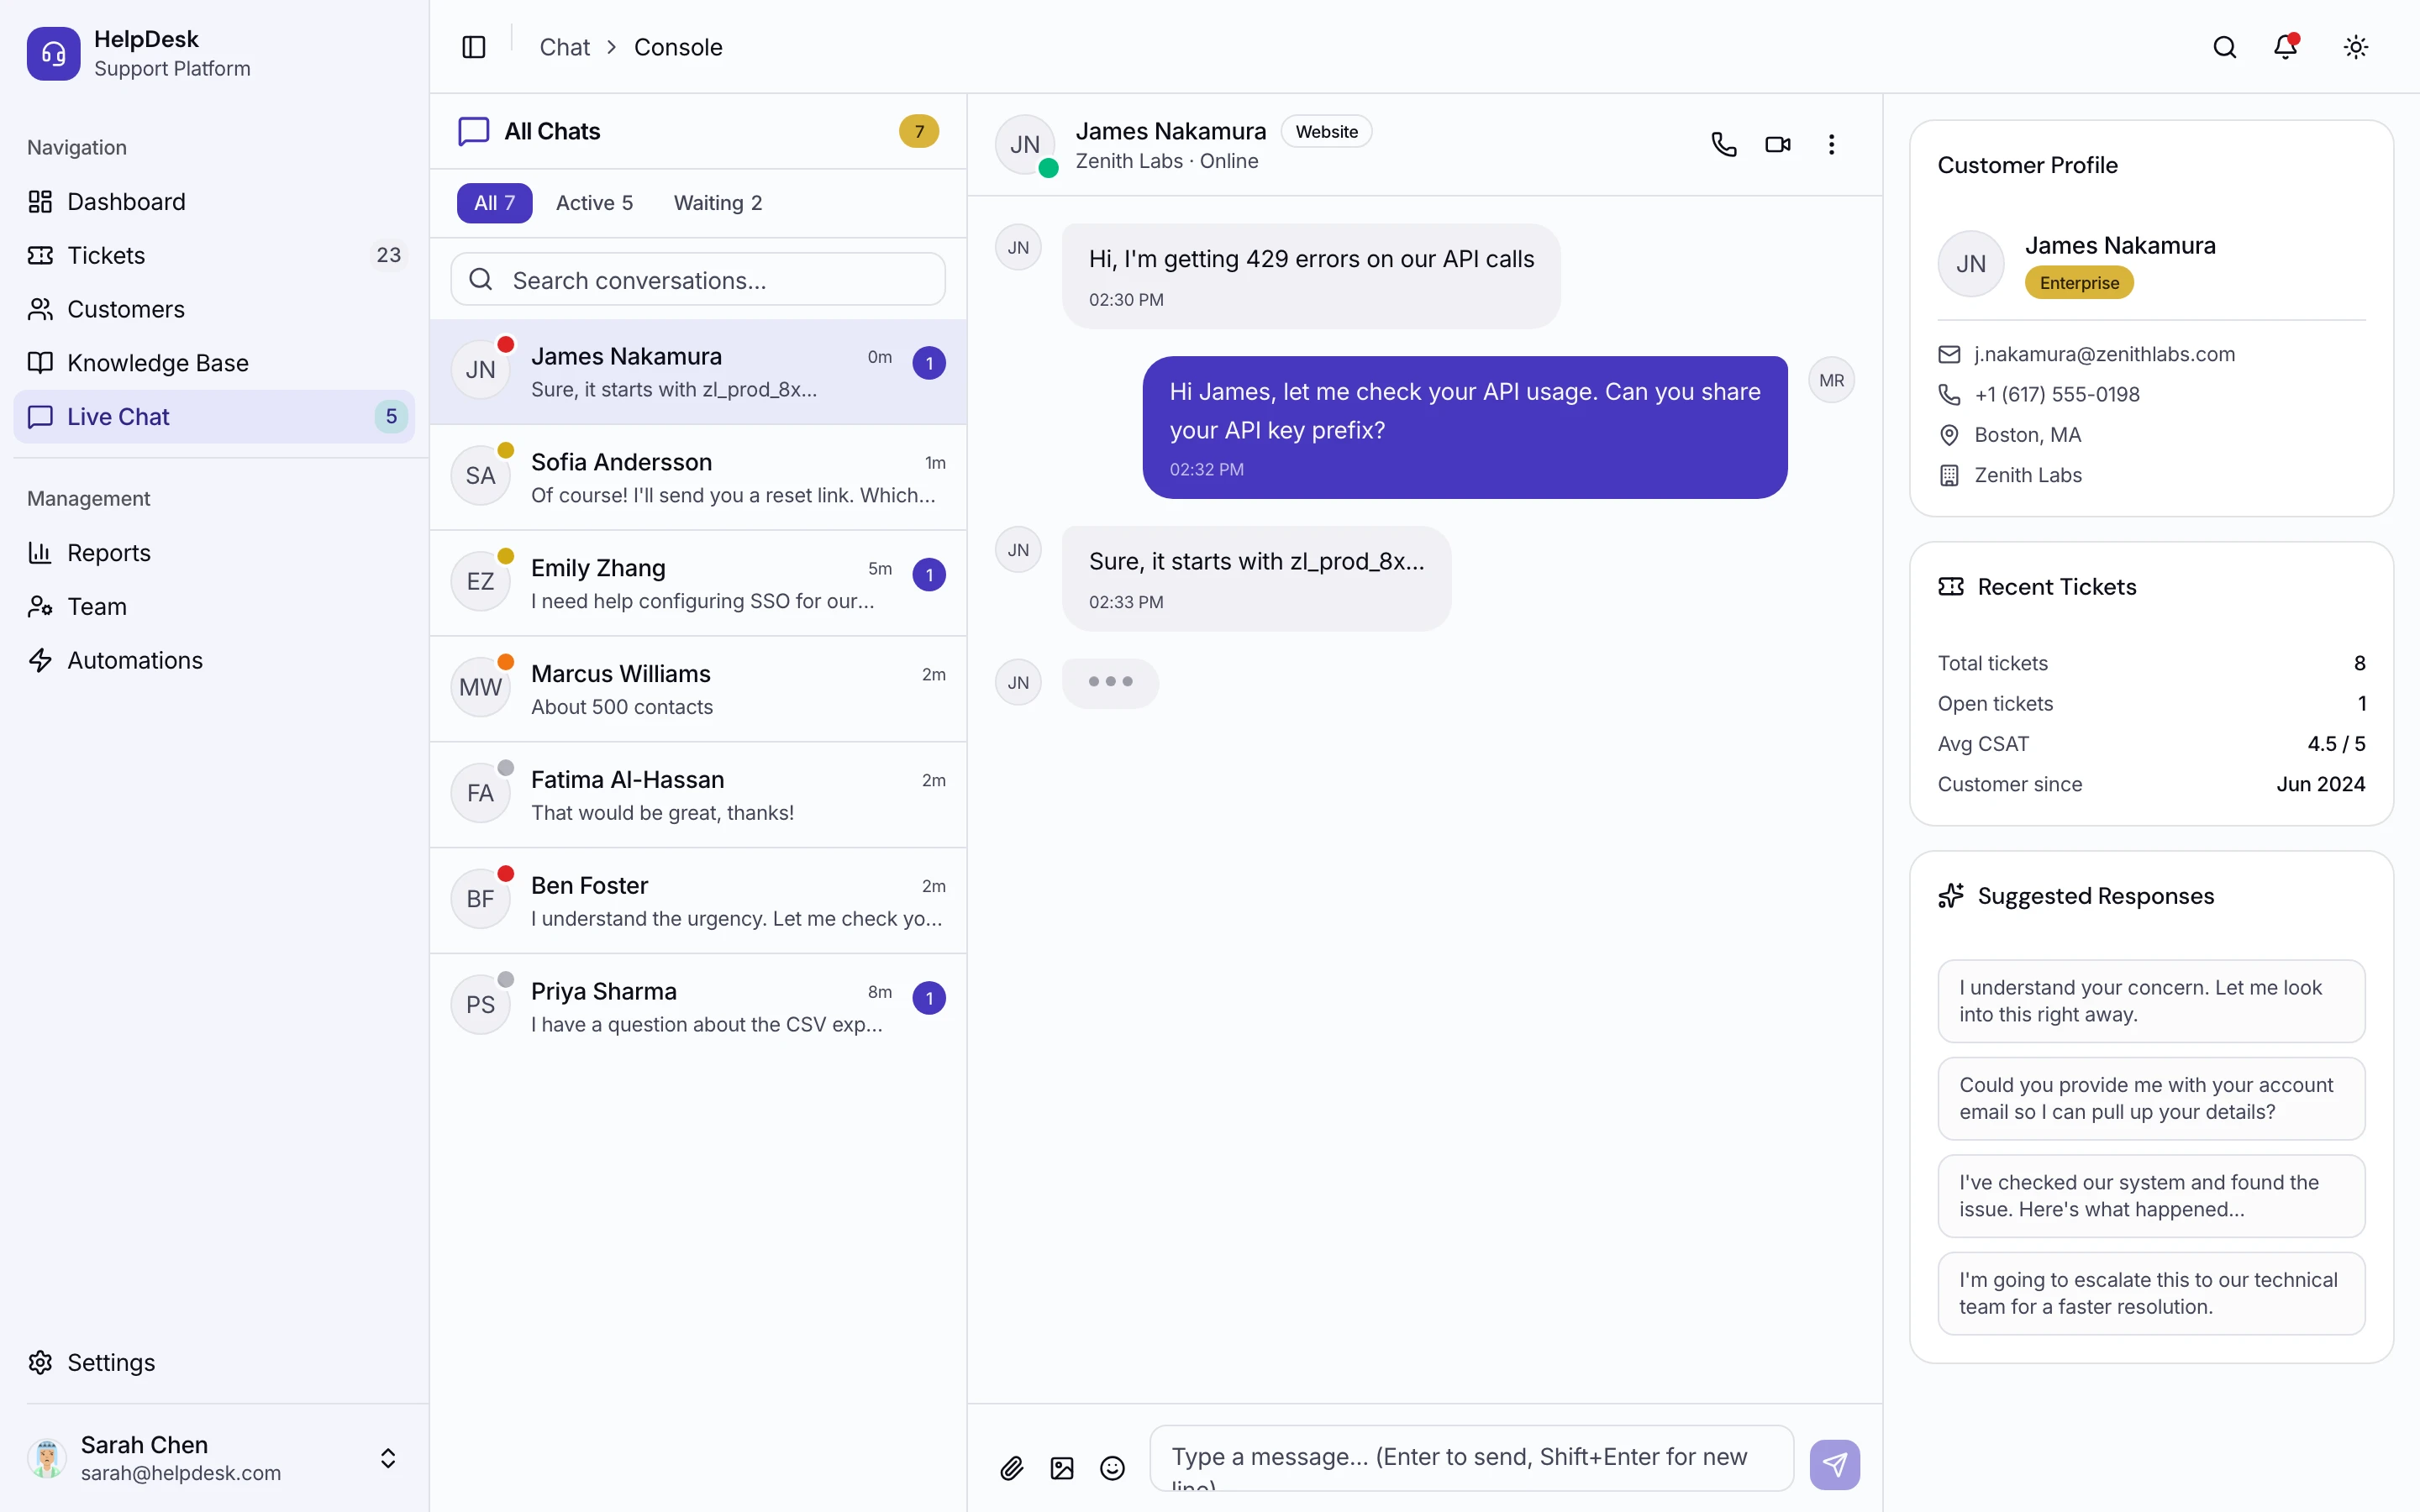Click the Avg CSAT 4.5 / 5 value
The image size is (2420, 1512).
(x=2336, y=744)
